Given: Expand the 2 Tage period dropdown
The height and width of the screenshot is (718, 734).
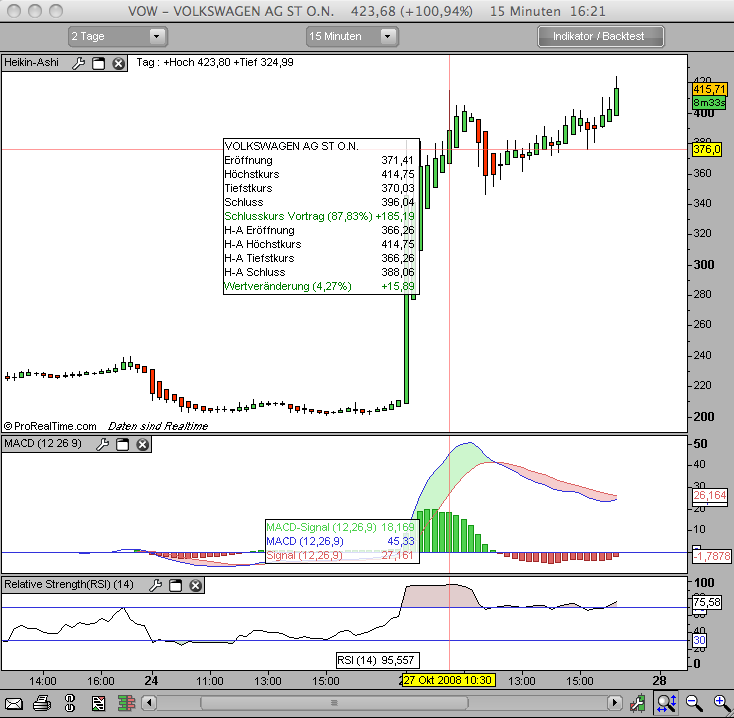Looking at the screenshot, I should [117, 37].
